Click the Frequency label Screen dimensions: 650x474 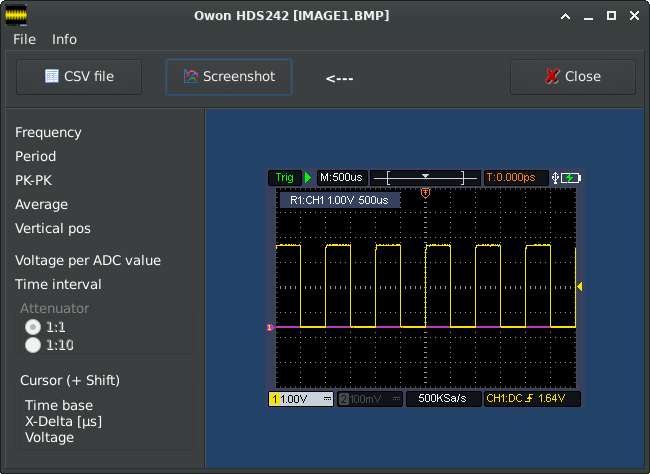pos(48,132)
